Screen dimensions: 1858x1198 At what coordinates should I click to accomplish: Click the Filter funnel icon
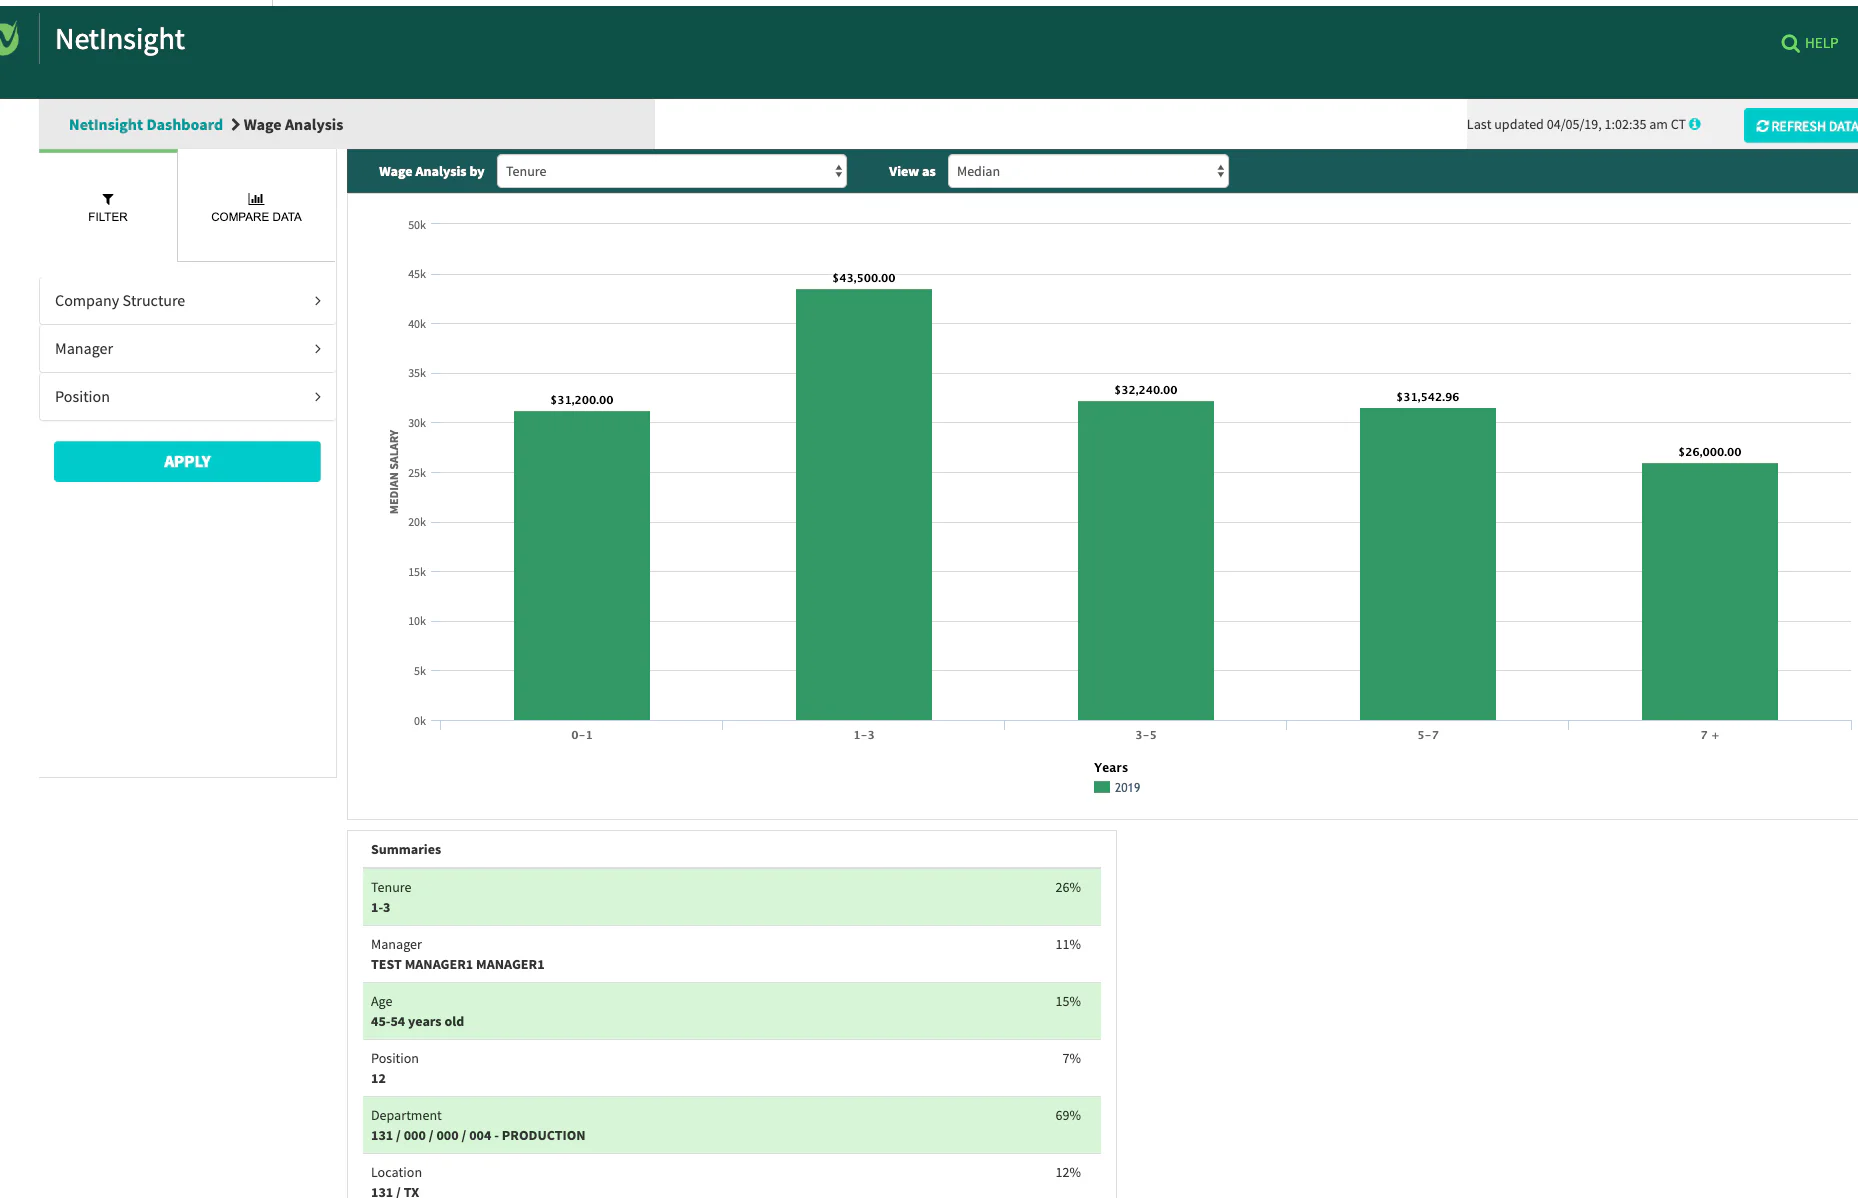pyautogui.click(x=108, y=199)
